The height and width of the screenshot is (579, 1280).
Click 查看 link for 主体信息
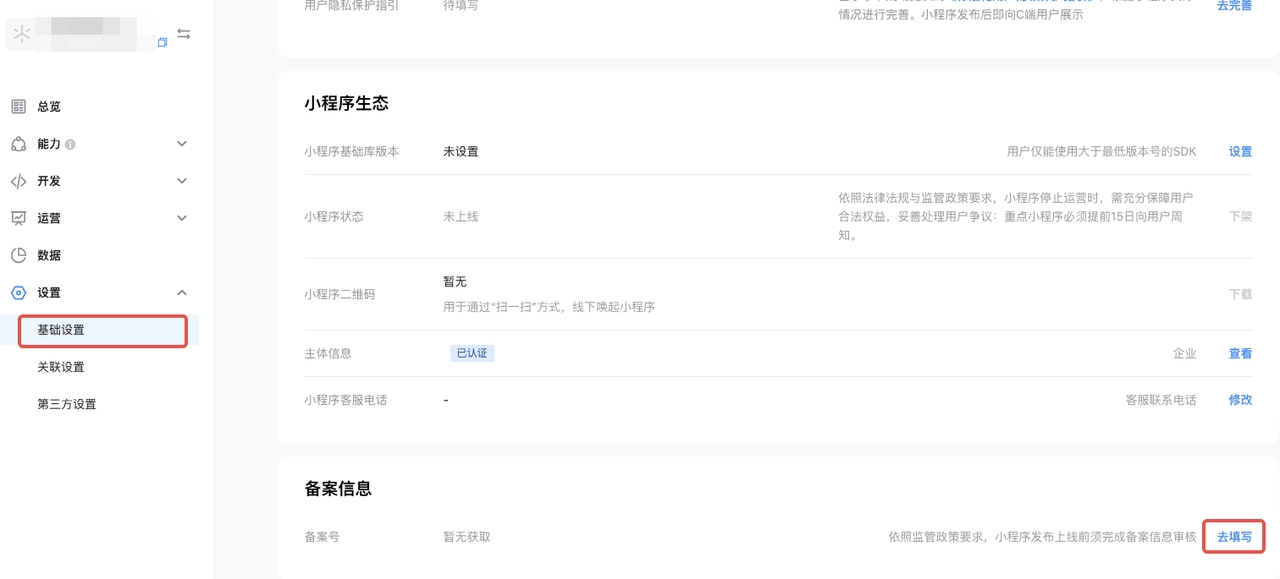pos(1240,354)
